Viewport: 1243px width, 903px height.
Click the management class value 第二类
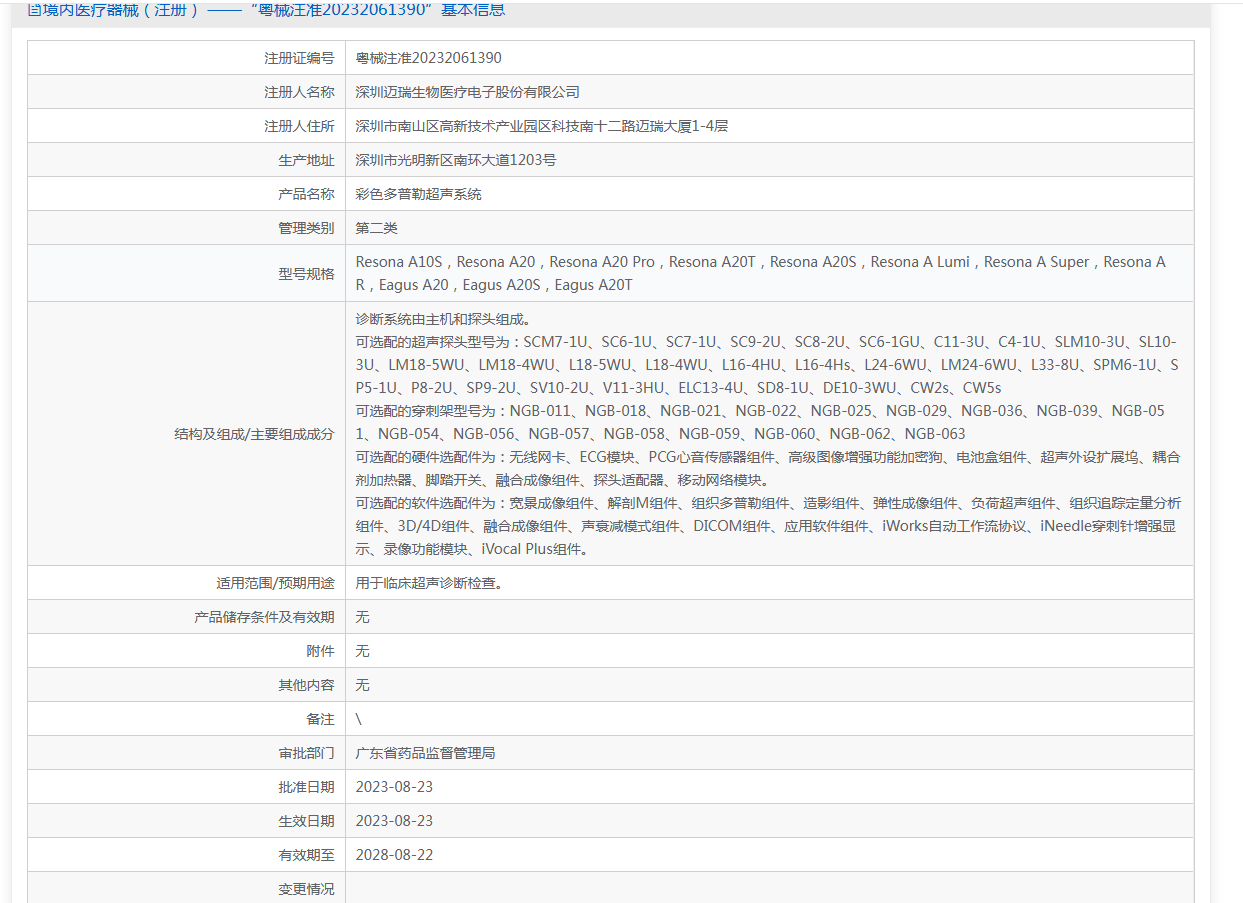pos(377,228)
